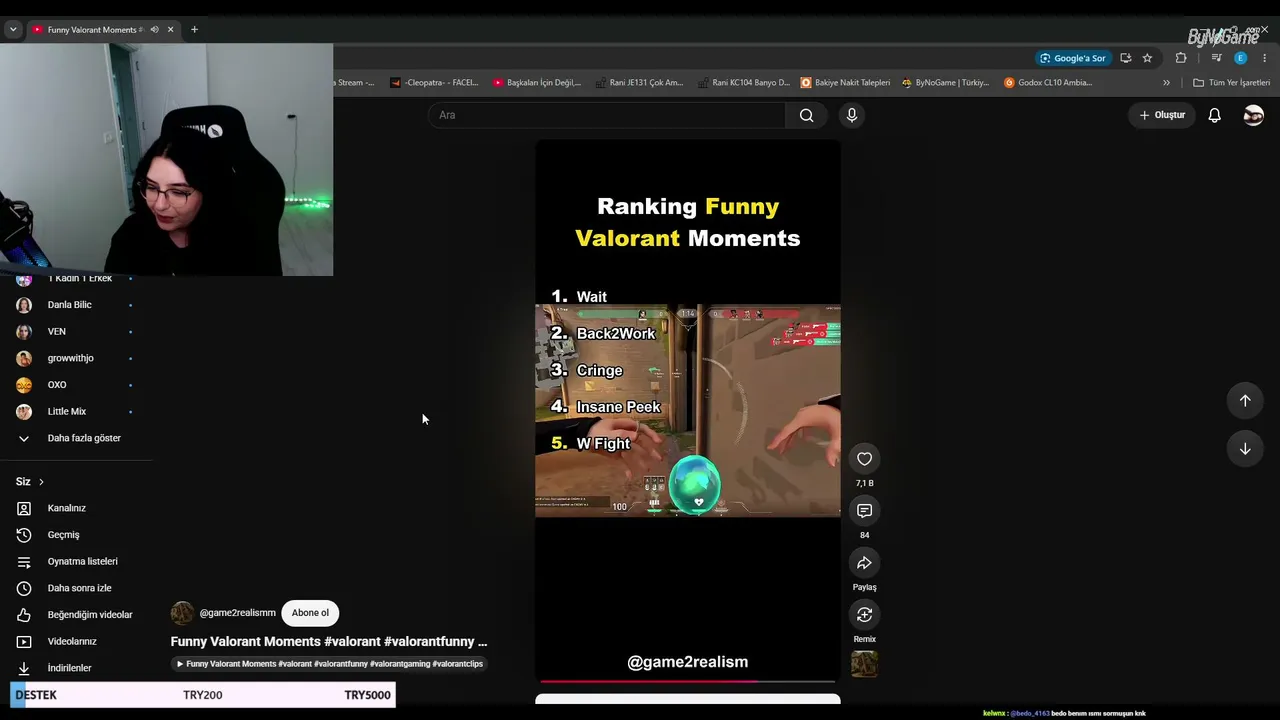The height and width of the screenshot is (720, 1280).
Task: Open the Videolarınız play icon
Action: (24, 642)
